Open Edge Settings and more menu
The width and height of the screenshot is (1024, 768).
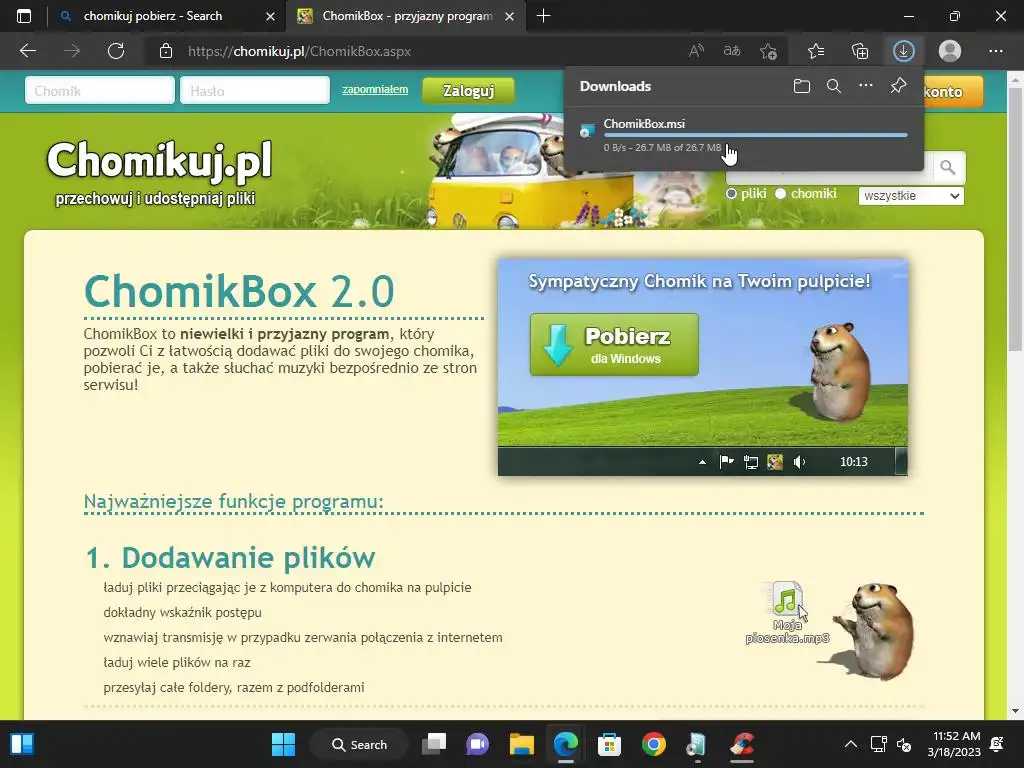tap(996, 51)
